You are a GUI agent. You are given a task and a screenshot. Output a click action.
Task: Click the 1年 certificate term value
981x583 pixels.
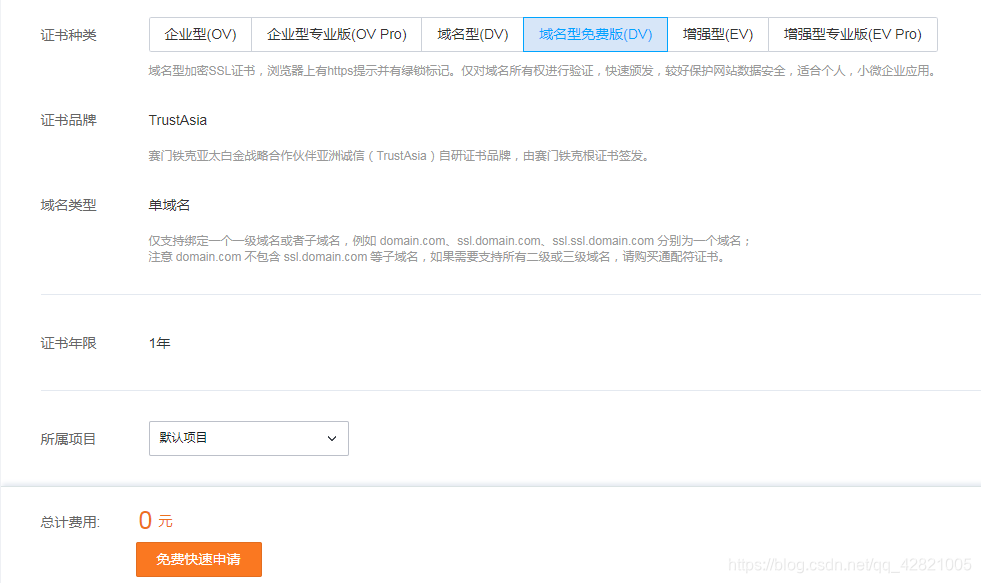(x=160, y=343)
